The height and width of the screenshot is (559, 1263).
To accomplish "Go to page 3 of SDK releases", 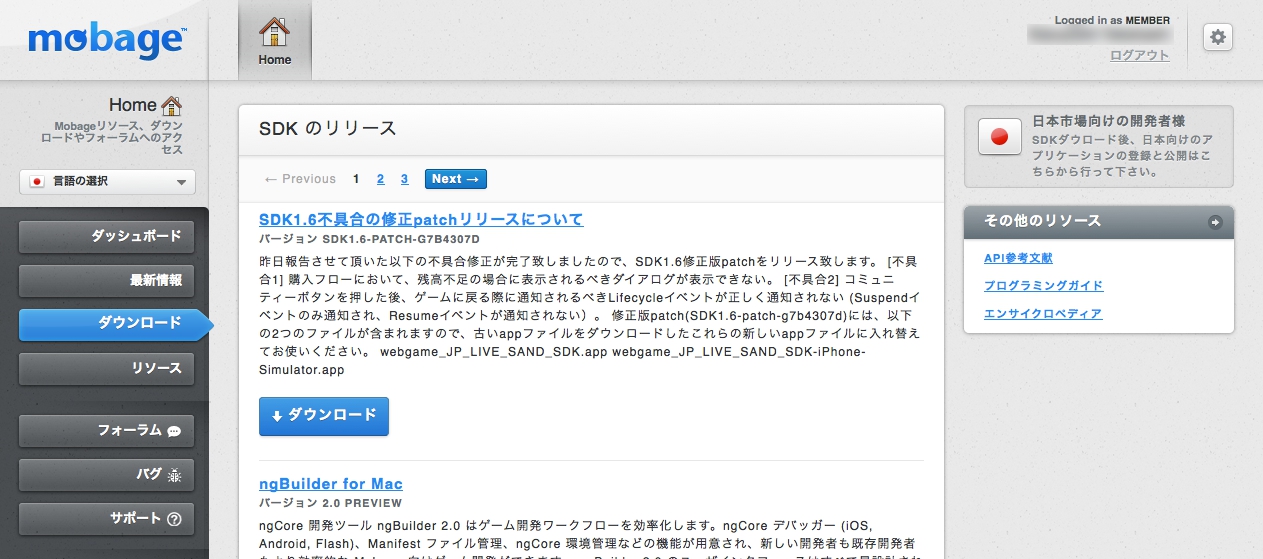I will (x=404, y=179).
